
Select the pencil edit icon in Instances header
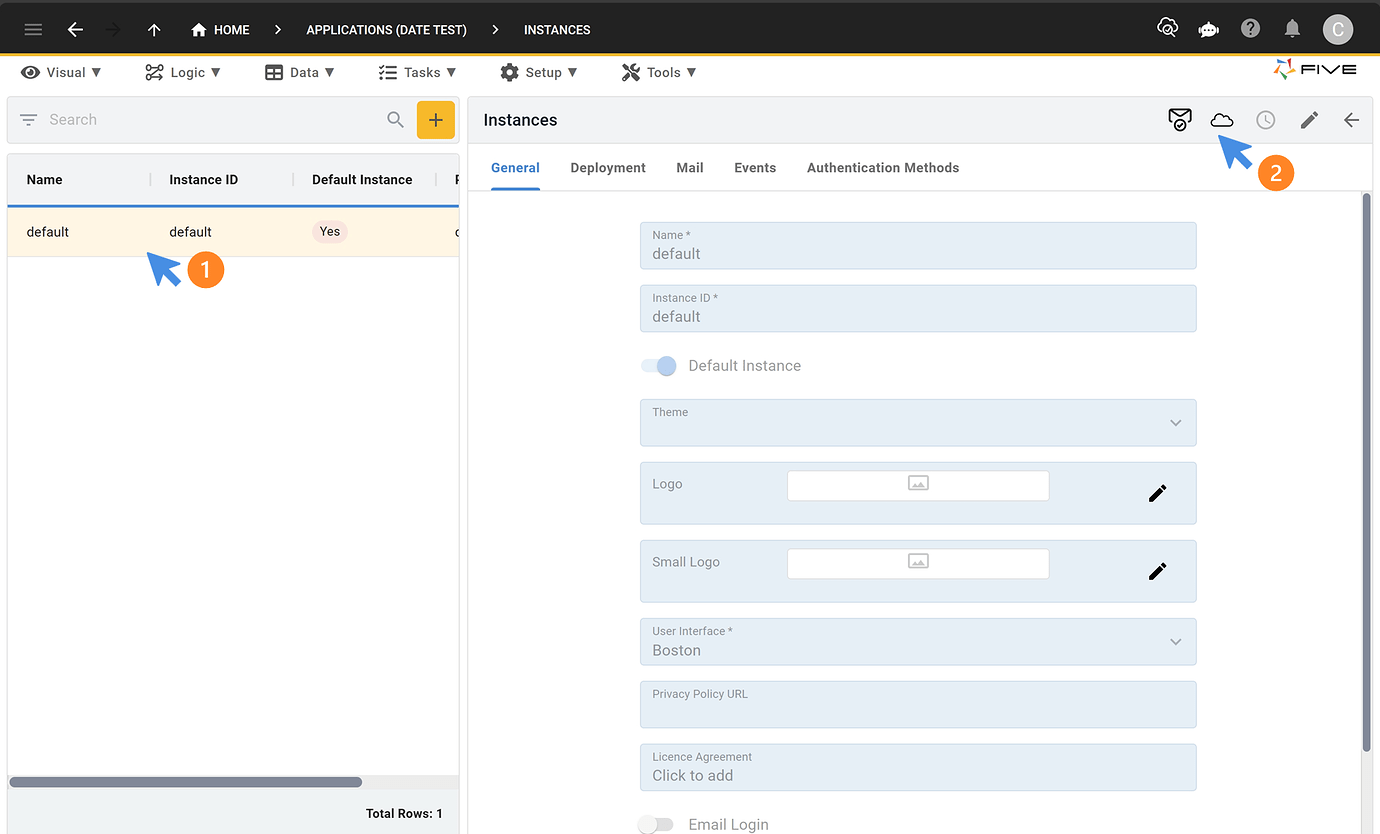click(1309, 119)
